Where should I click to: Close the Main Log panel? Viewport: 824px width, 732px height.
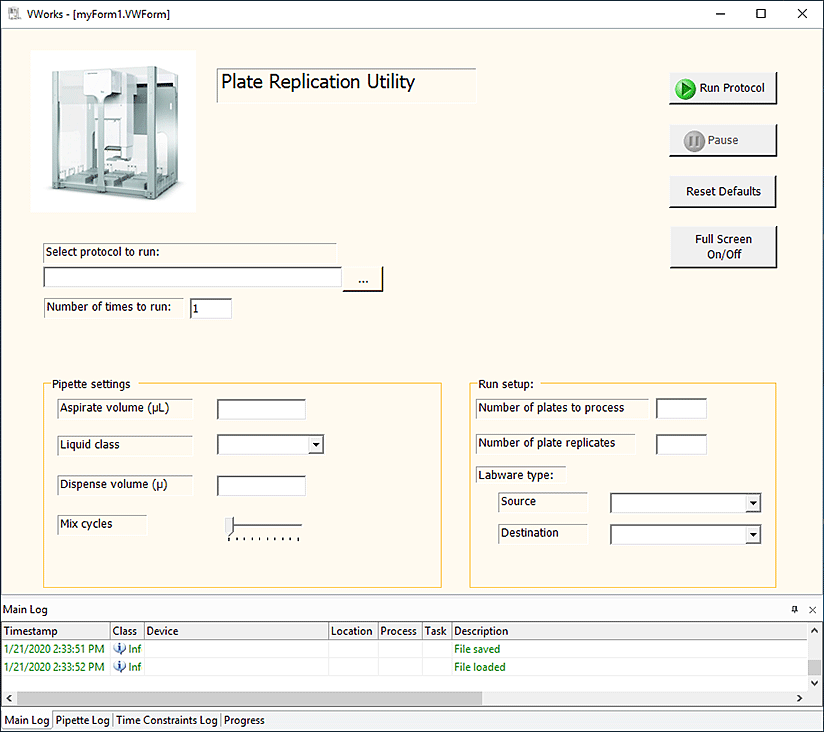[x=812, y=610]
